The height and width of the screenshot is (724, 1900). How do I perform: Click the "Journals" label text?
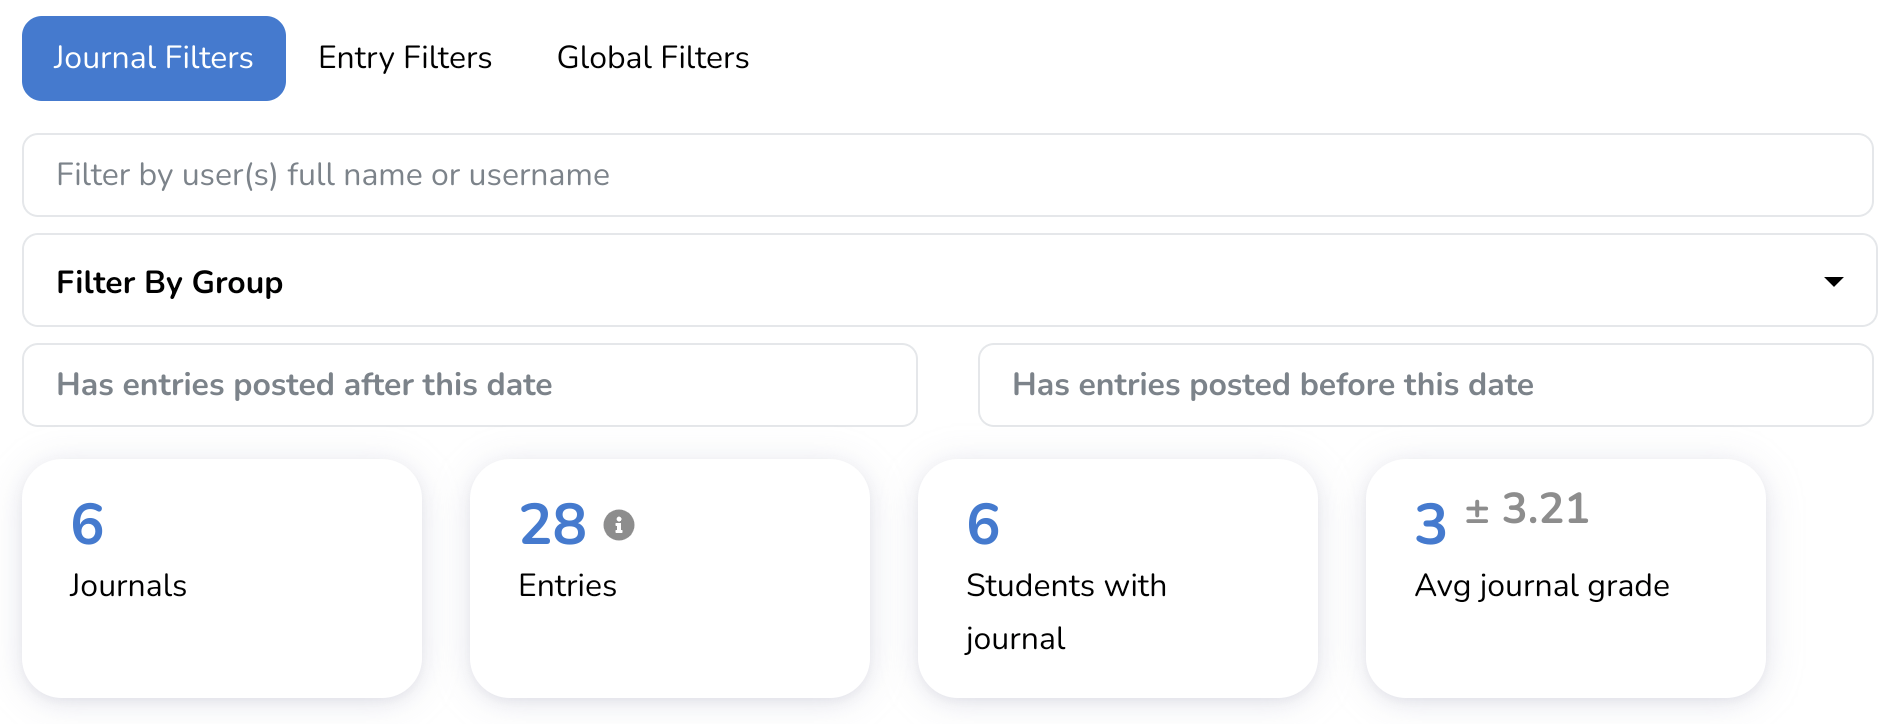(x=128, y=586)
